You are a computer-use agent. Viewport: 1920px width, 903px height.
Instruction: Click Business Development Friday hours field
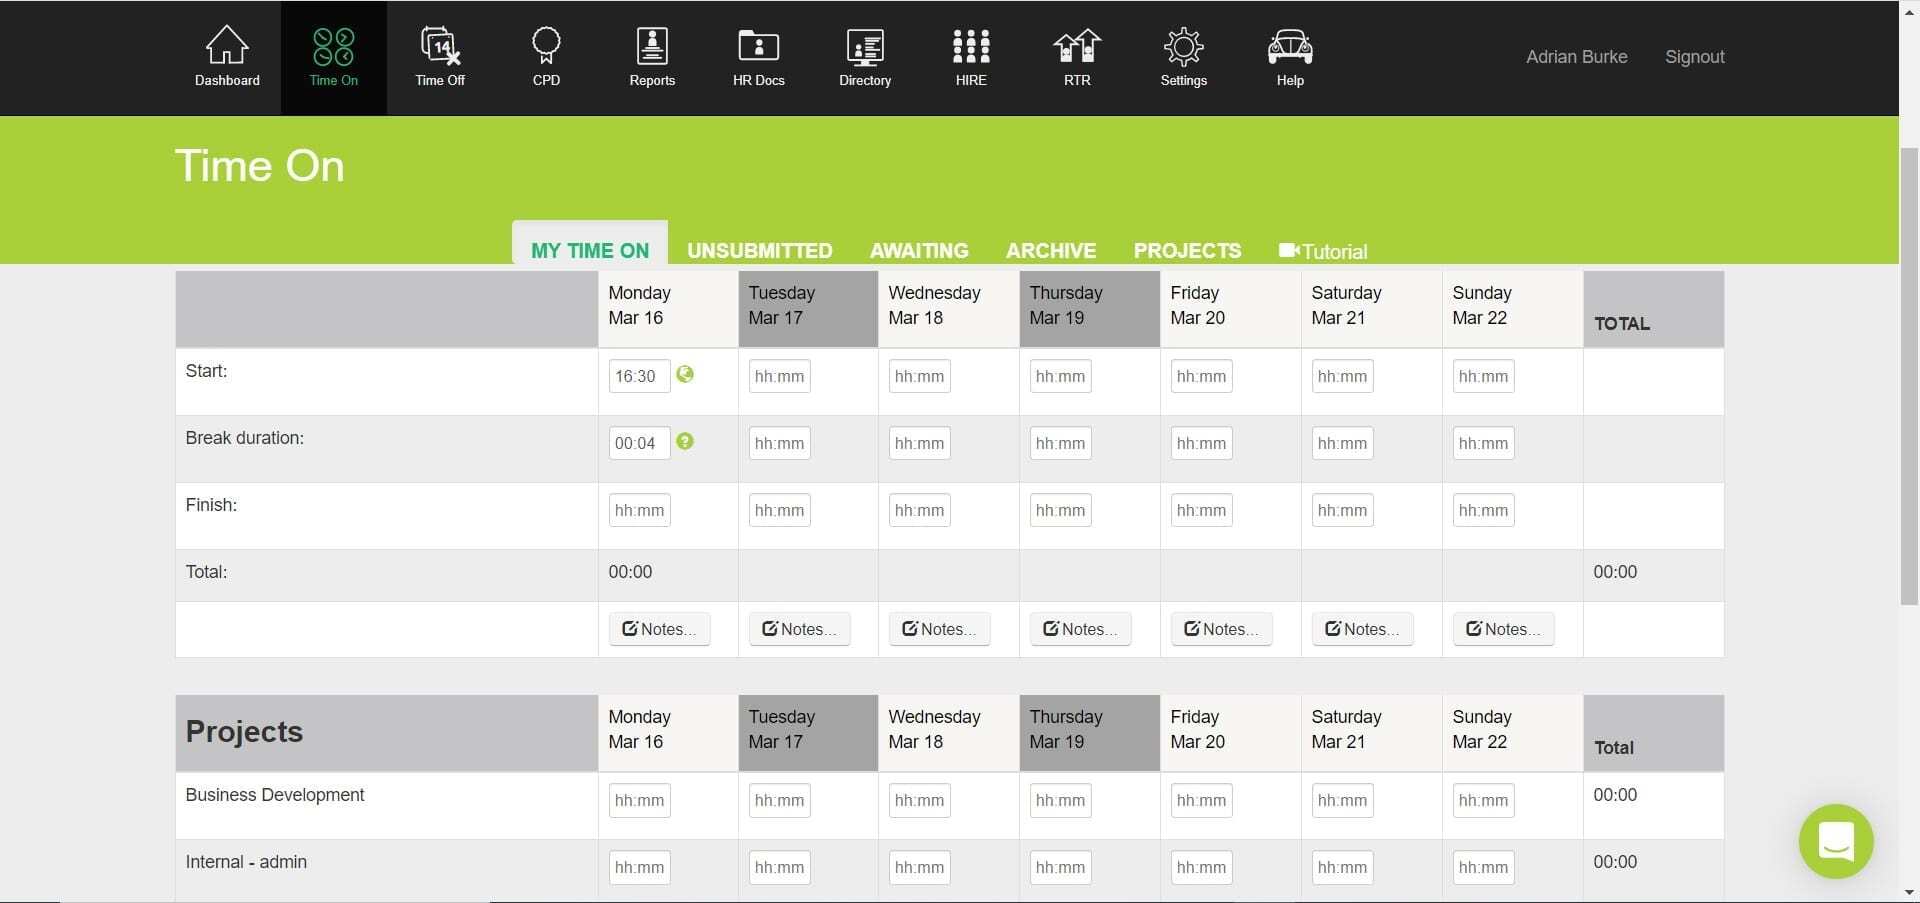click(x=1201, y=800)
